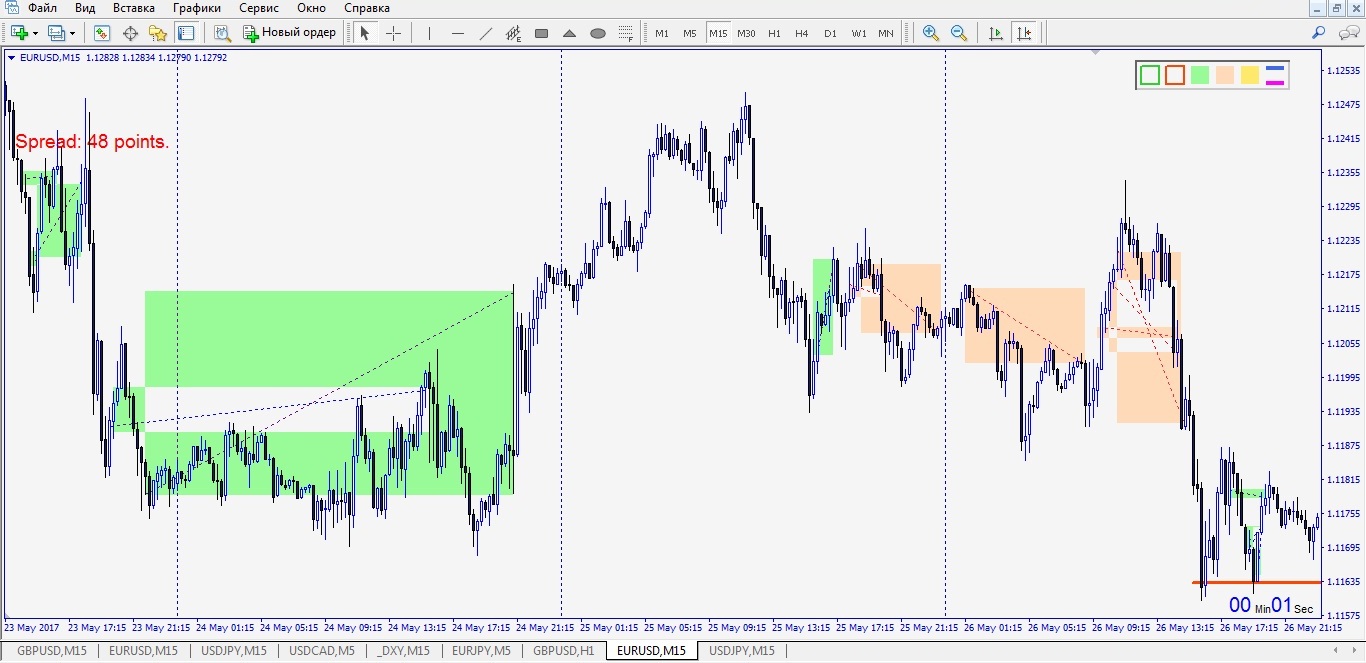Image resolution: width=1366 pixels, height=663 pixels.
Task: Select the crosshair cursor tool
Action: point(394,33)
